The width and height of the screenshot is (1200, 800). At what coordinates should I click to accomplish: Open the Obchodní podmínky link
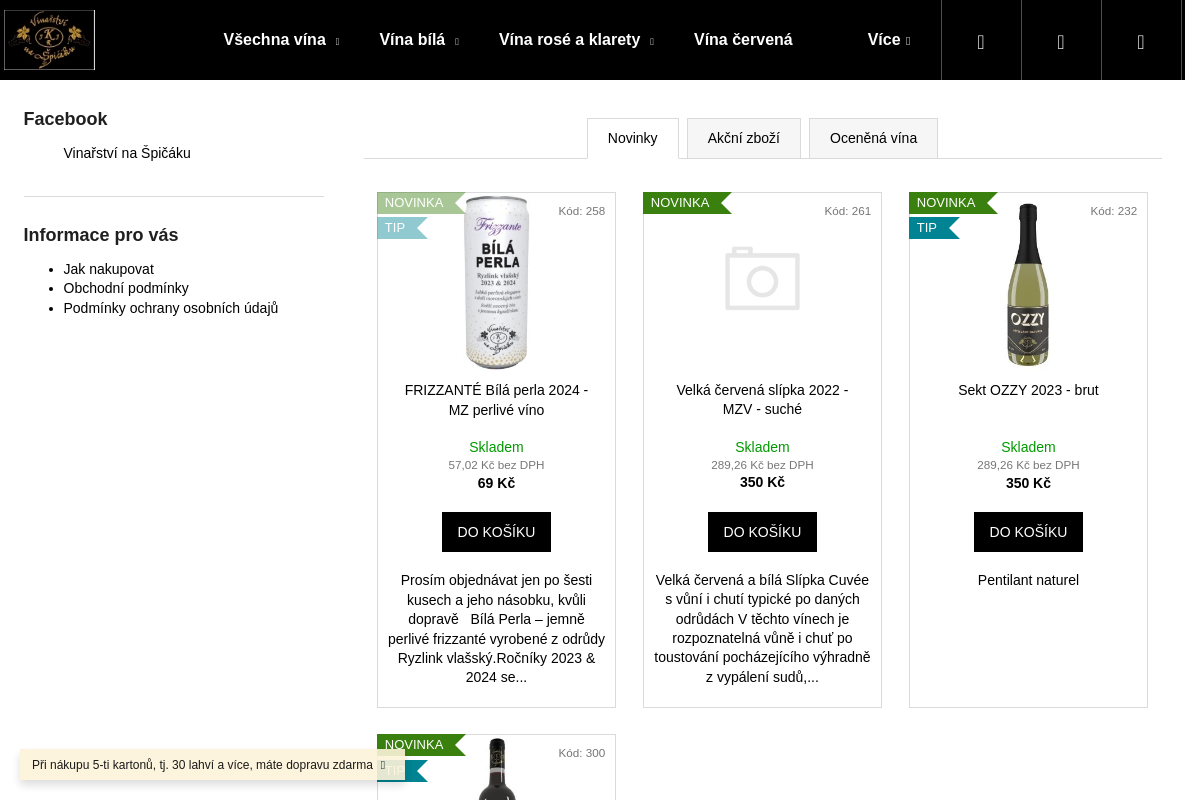pos(126,288)
